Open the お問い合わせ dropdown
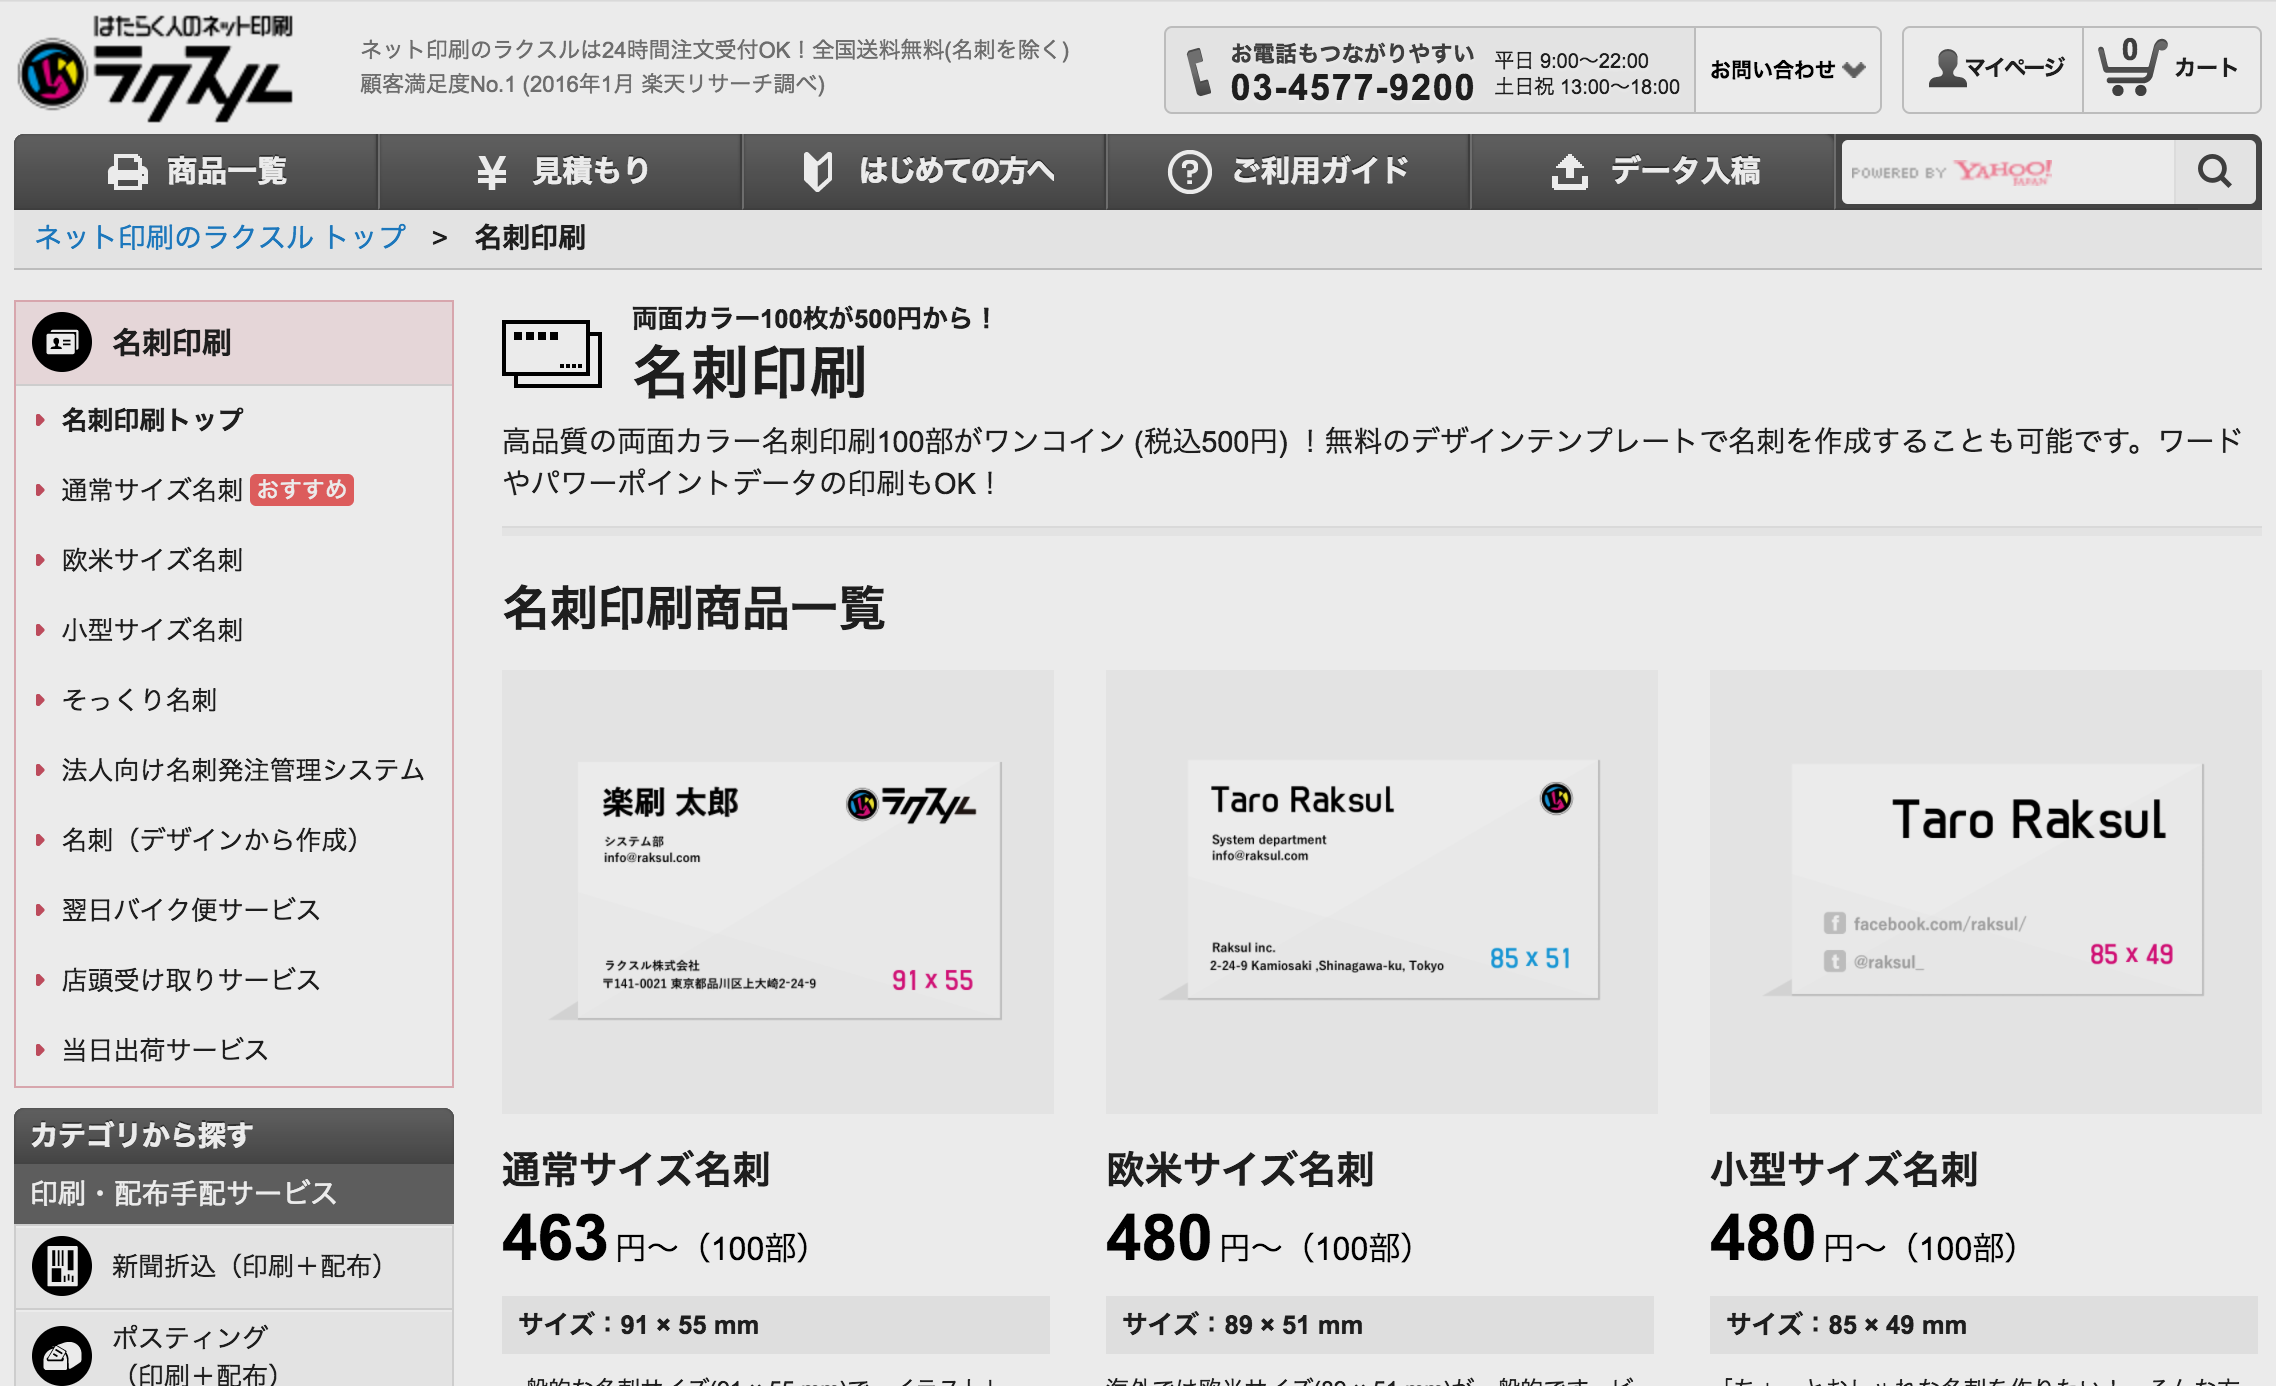This screenshot has height=1386, width=2276. [1787, 69]
